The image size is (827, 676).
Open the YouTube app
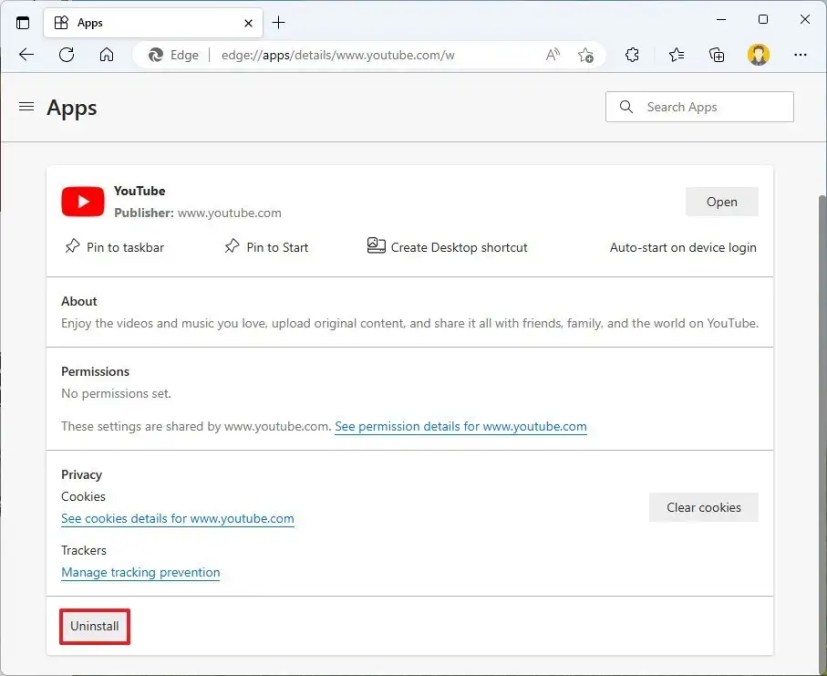coord(722,201)
